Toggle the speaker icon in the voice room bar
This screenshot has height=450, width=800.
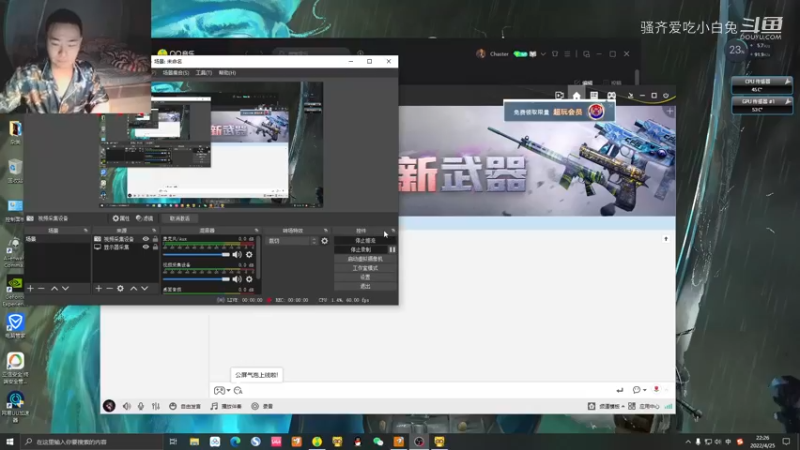tap(127, 406)
